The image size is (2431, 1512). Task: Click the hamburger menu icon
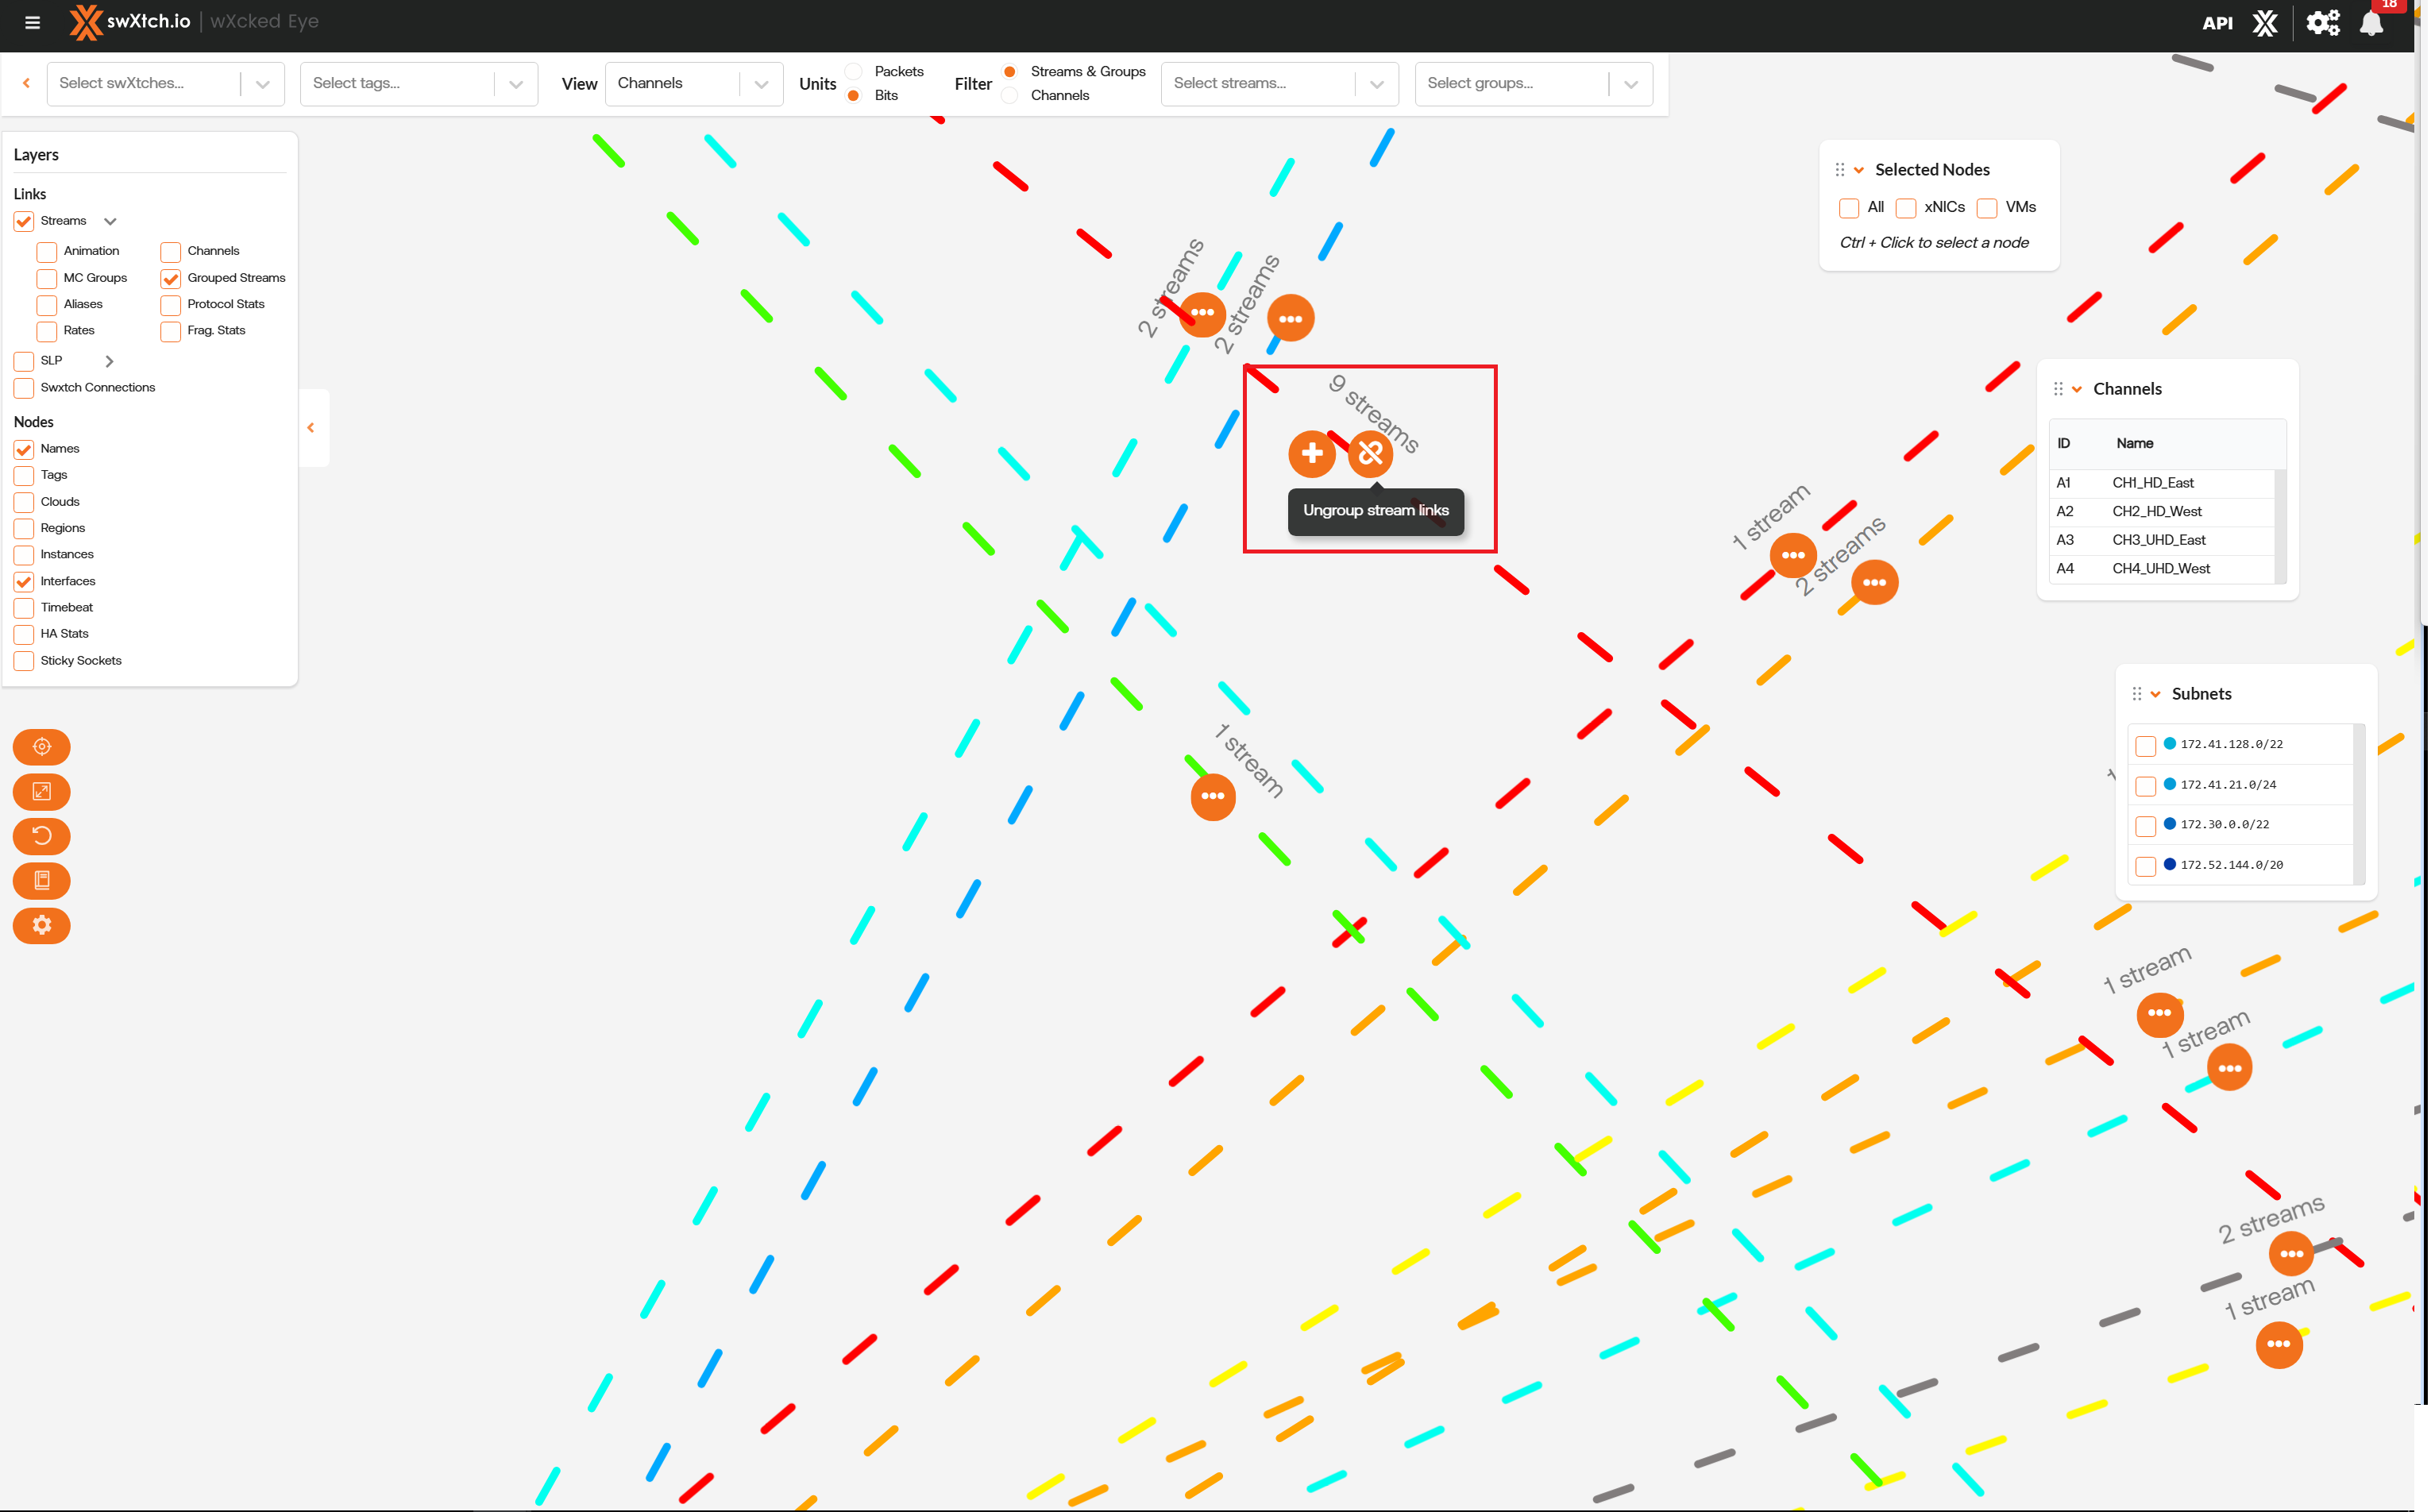point(32,22)
